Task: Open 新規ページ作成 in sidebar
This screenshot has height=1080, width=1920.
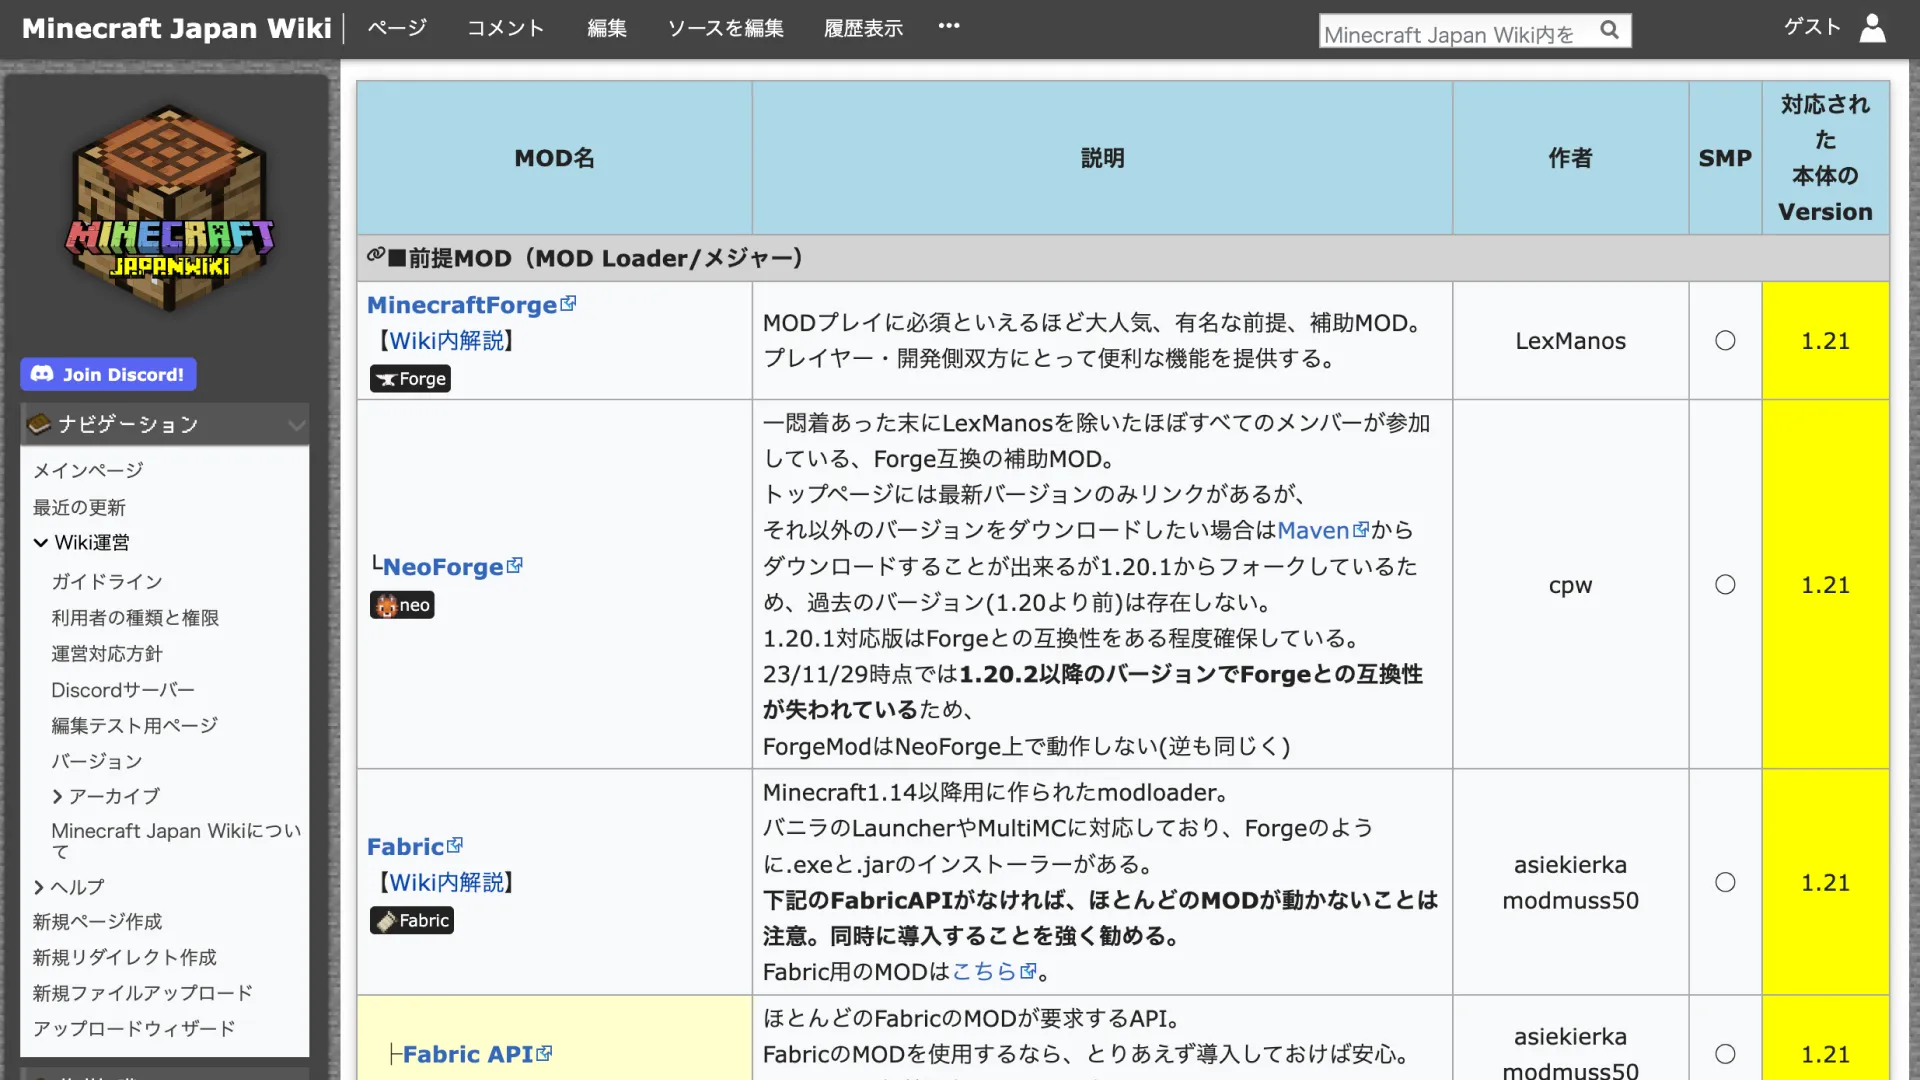Action: [97, 922]
